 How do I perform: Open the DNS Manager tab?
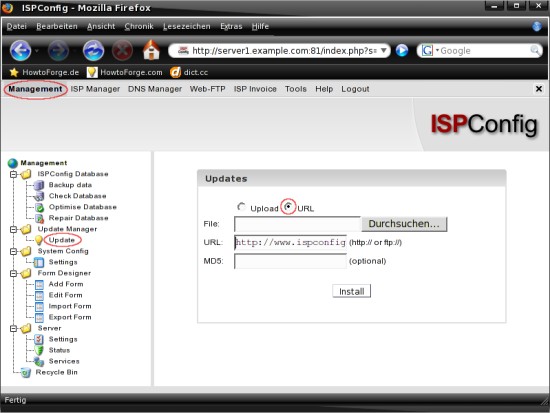(155, 89)
